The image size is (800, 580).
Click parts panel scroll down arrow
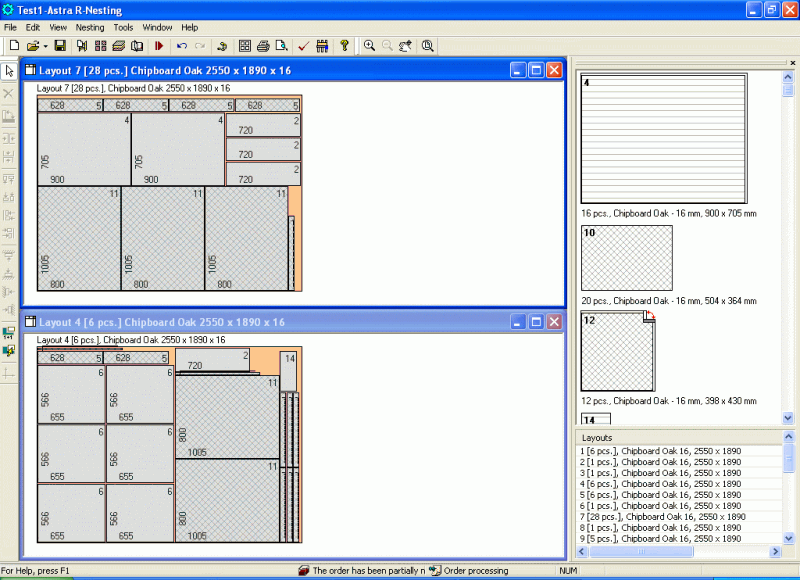click(787, 418)
